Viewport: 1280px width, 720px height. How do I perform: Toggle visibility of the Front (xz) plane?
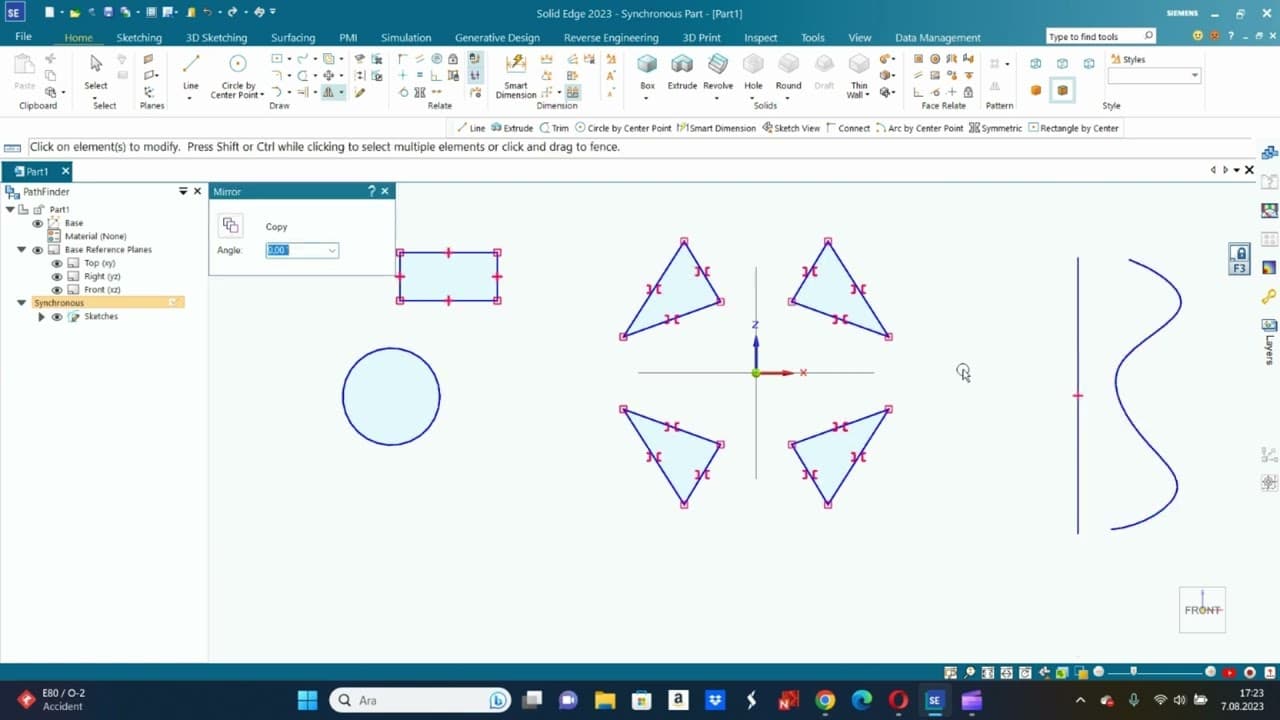(x=57, y=290)
